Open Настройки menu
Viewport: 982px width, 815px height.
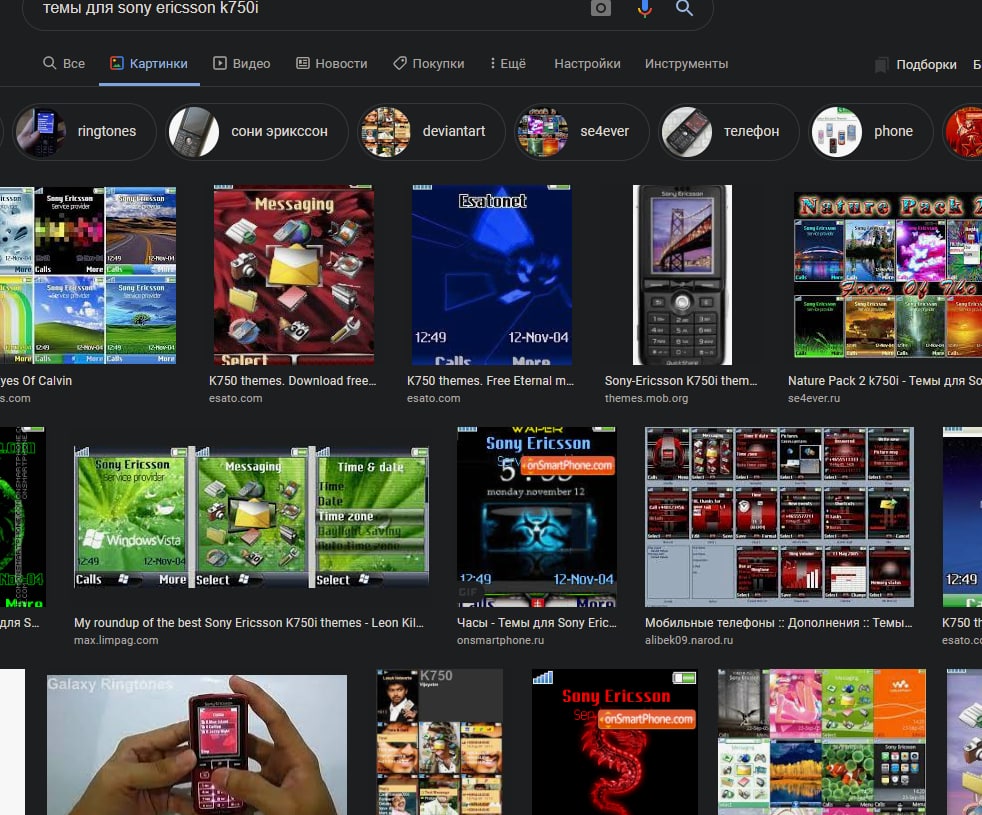pyautogui.click(x=587, y=63)
